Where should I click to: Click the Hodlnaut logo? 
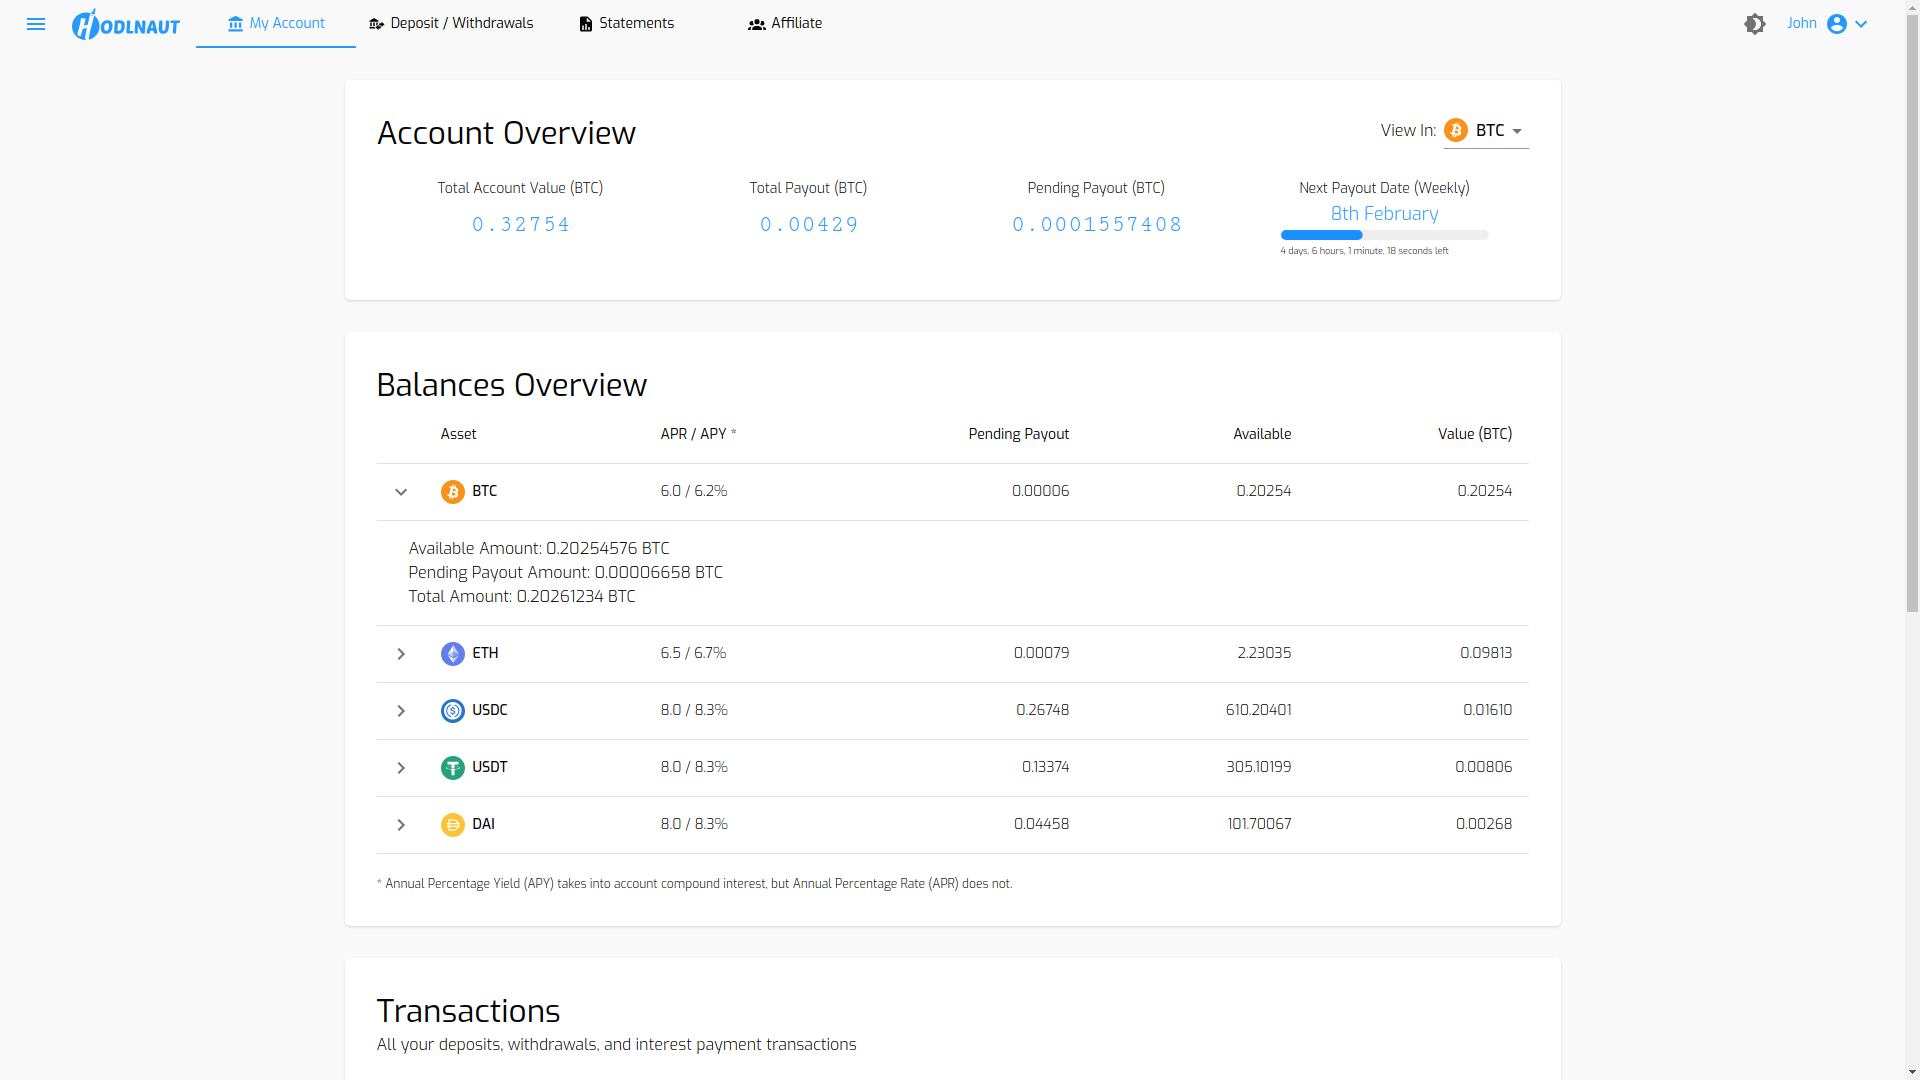tap(126, 25)
